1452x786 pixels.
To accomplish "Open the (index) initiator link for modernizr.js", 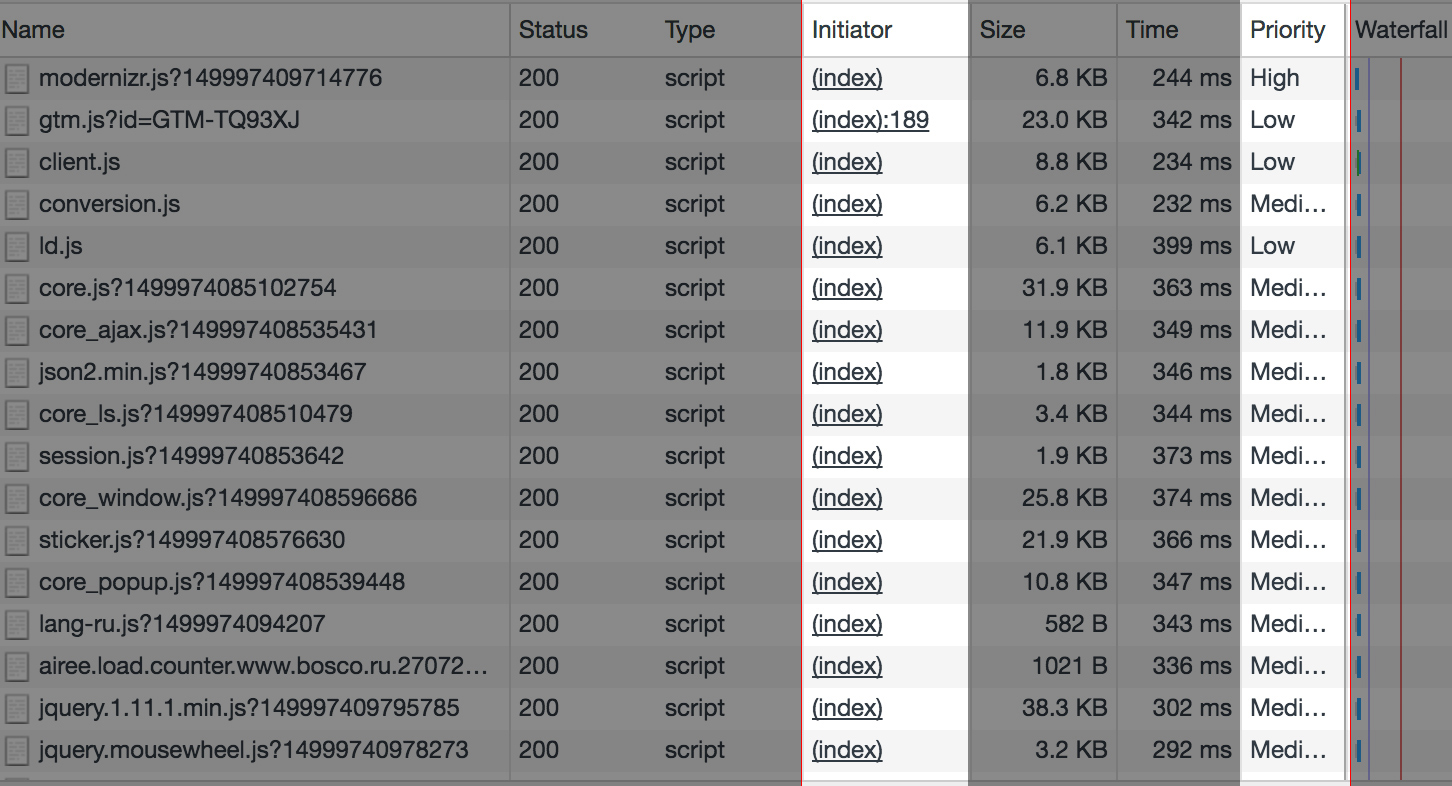I will pyautogui.click(x=847, y=78).
